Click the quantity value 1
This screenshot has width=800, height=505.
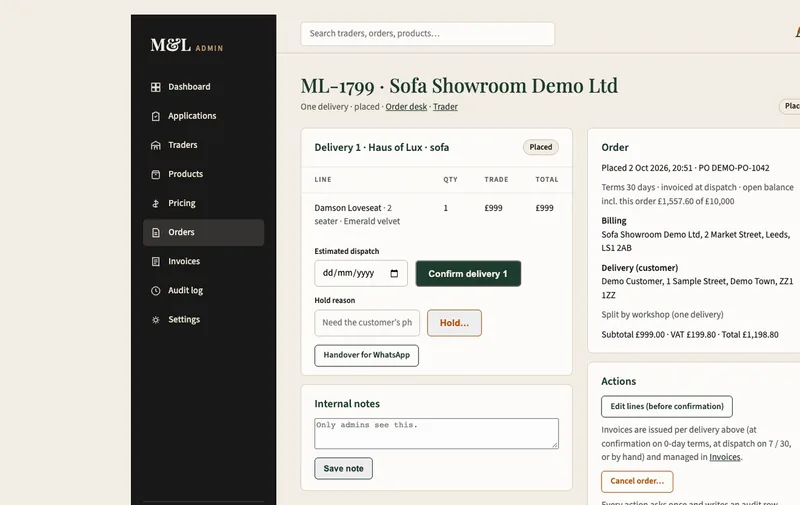[x=445, y=208]
